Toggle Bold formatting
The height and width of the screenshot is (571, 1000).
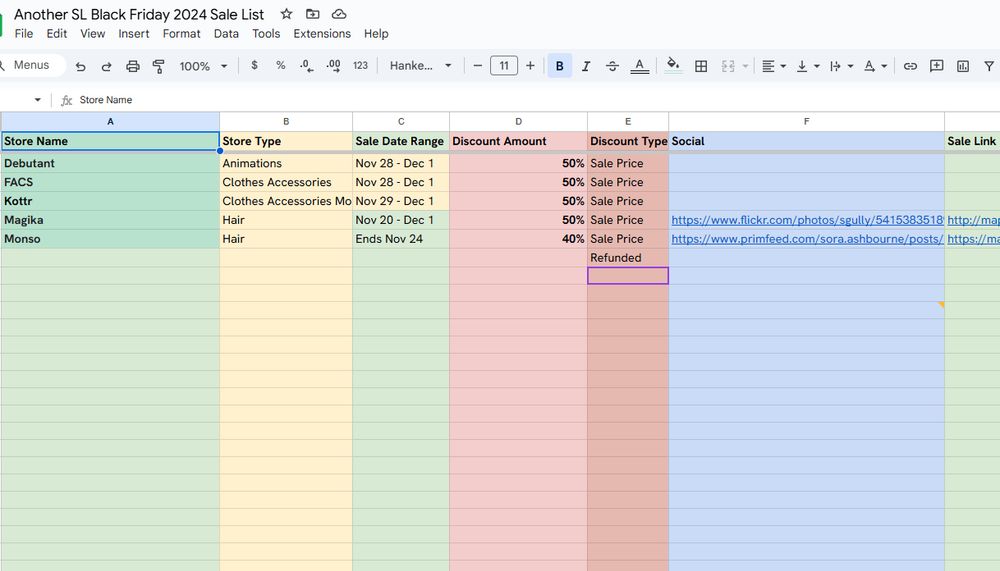[x=559, y=66]
